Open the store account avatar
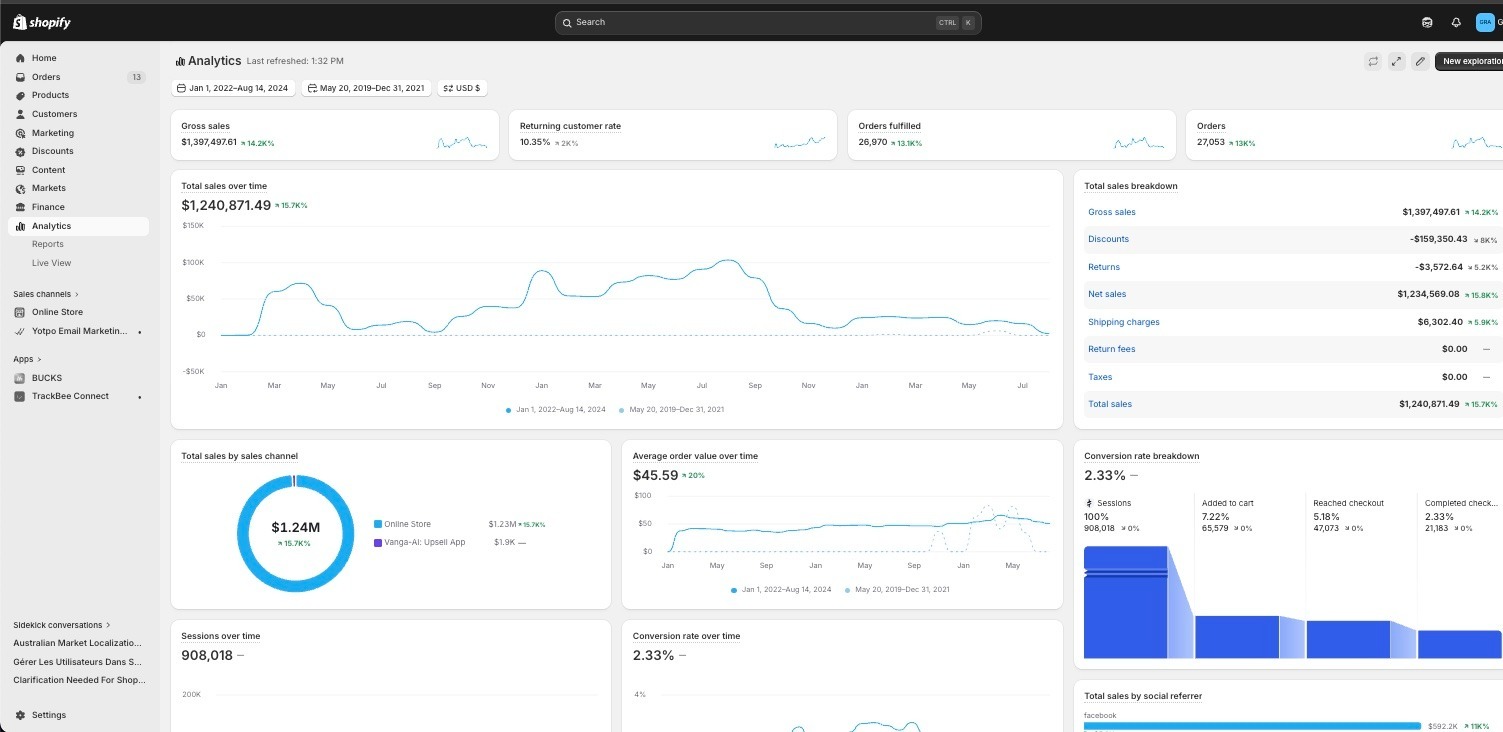The width and height of the screenshot is (1503, 732). click(1484, 22)
